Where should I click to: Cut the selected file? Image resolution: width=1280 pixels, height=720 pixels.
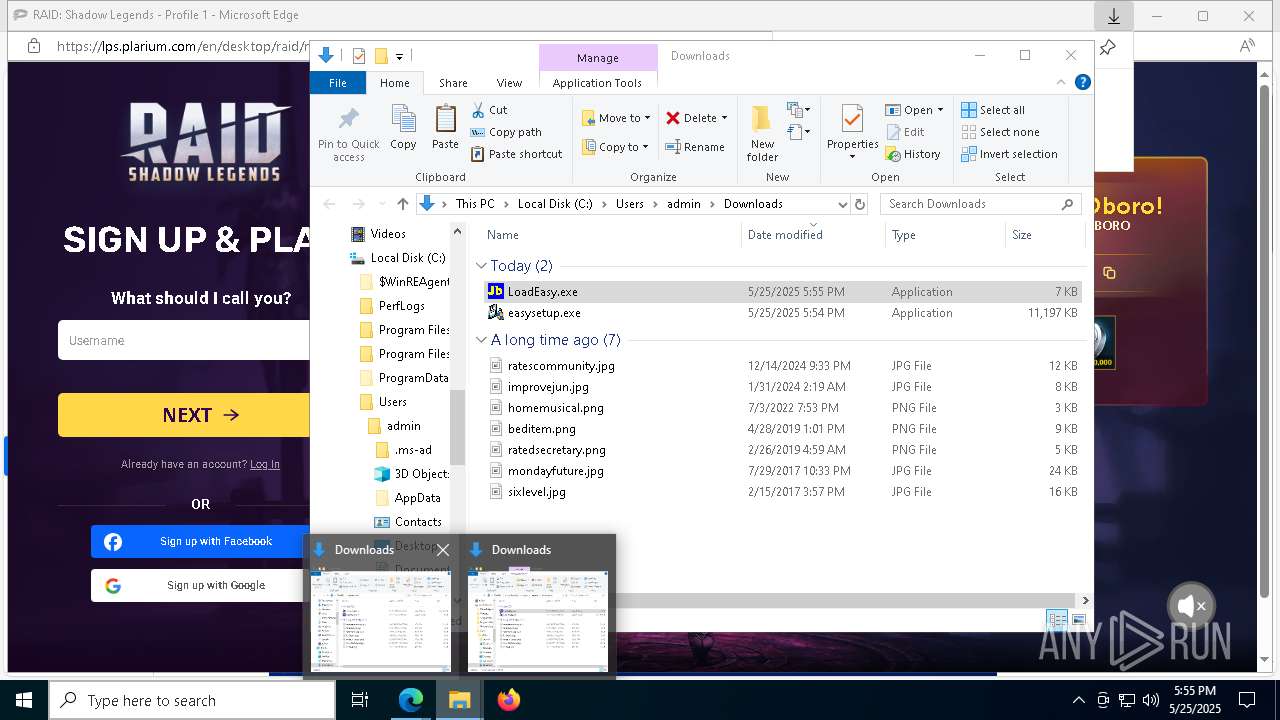[x=489, y=110]
